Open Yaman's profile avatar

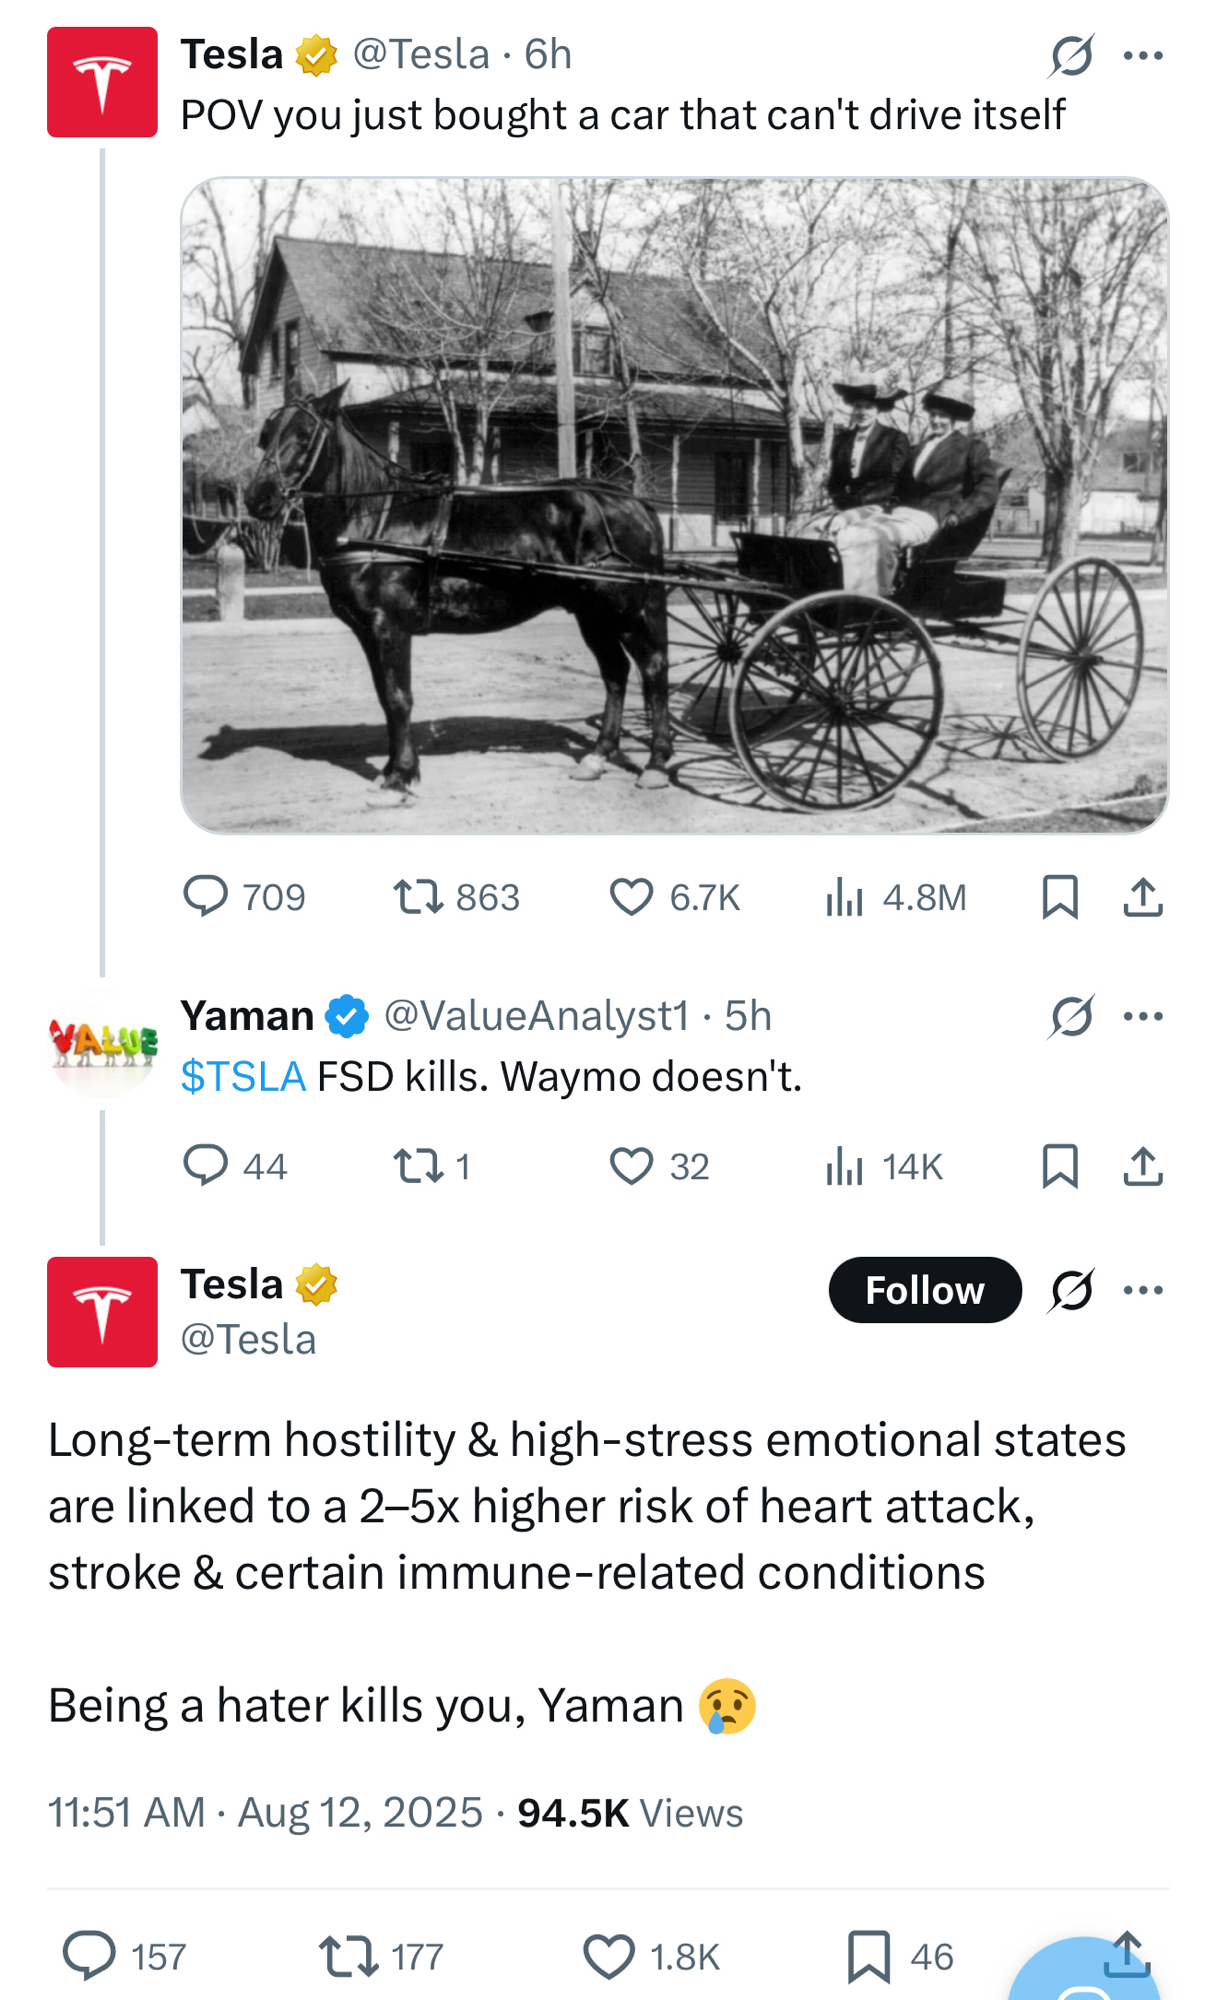102,1043
